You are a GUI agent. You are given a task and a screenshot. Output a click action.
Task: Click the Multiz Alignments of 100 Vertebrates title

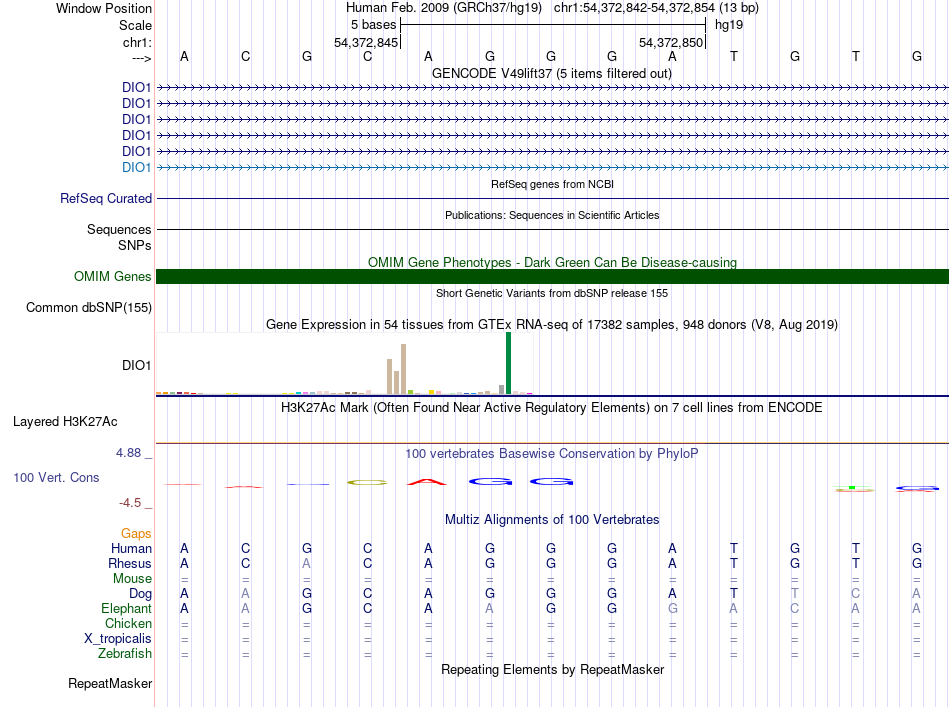point(552,520)
